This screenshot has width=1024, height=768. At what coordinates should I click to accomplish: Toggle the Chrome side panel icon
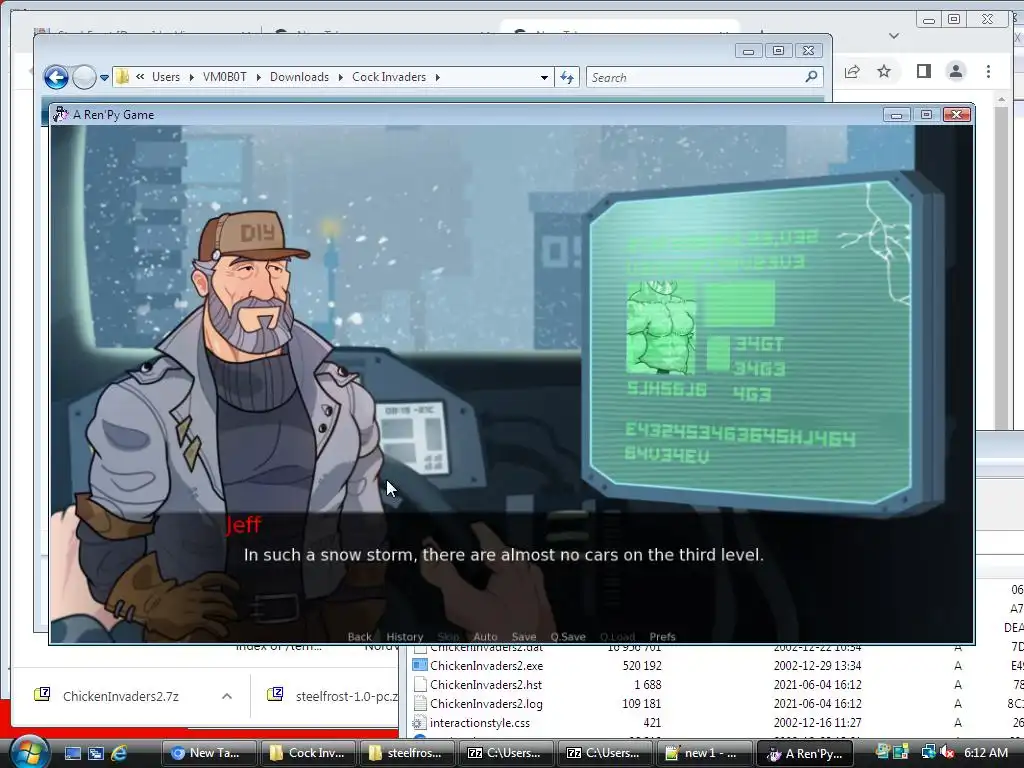923,71
